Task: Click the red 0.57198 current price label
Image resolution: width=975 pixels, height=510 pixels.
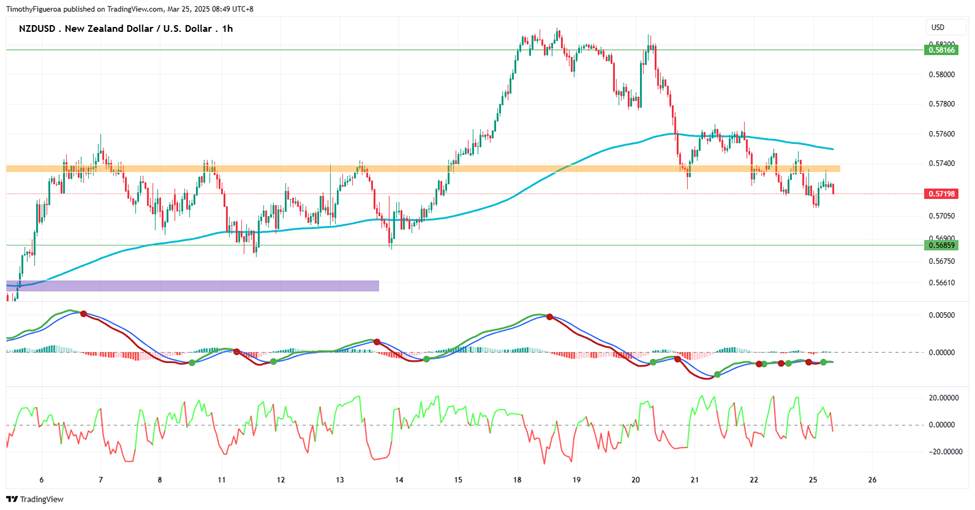Action: (941, 194)
